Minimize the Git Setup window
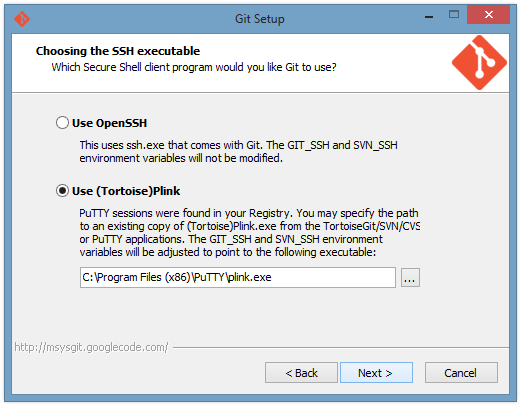Image resolution: width=521 pixels, height=406 pixels. pos(429,16)
